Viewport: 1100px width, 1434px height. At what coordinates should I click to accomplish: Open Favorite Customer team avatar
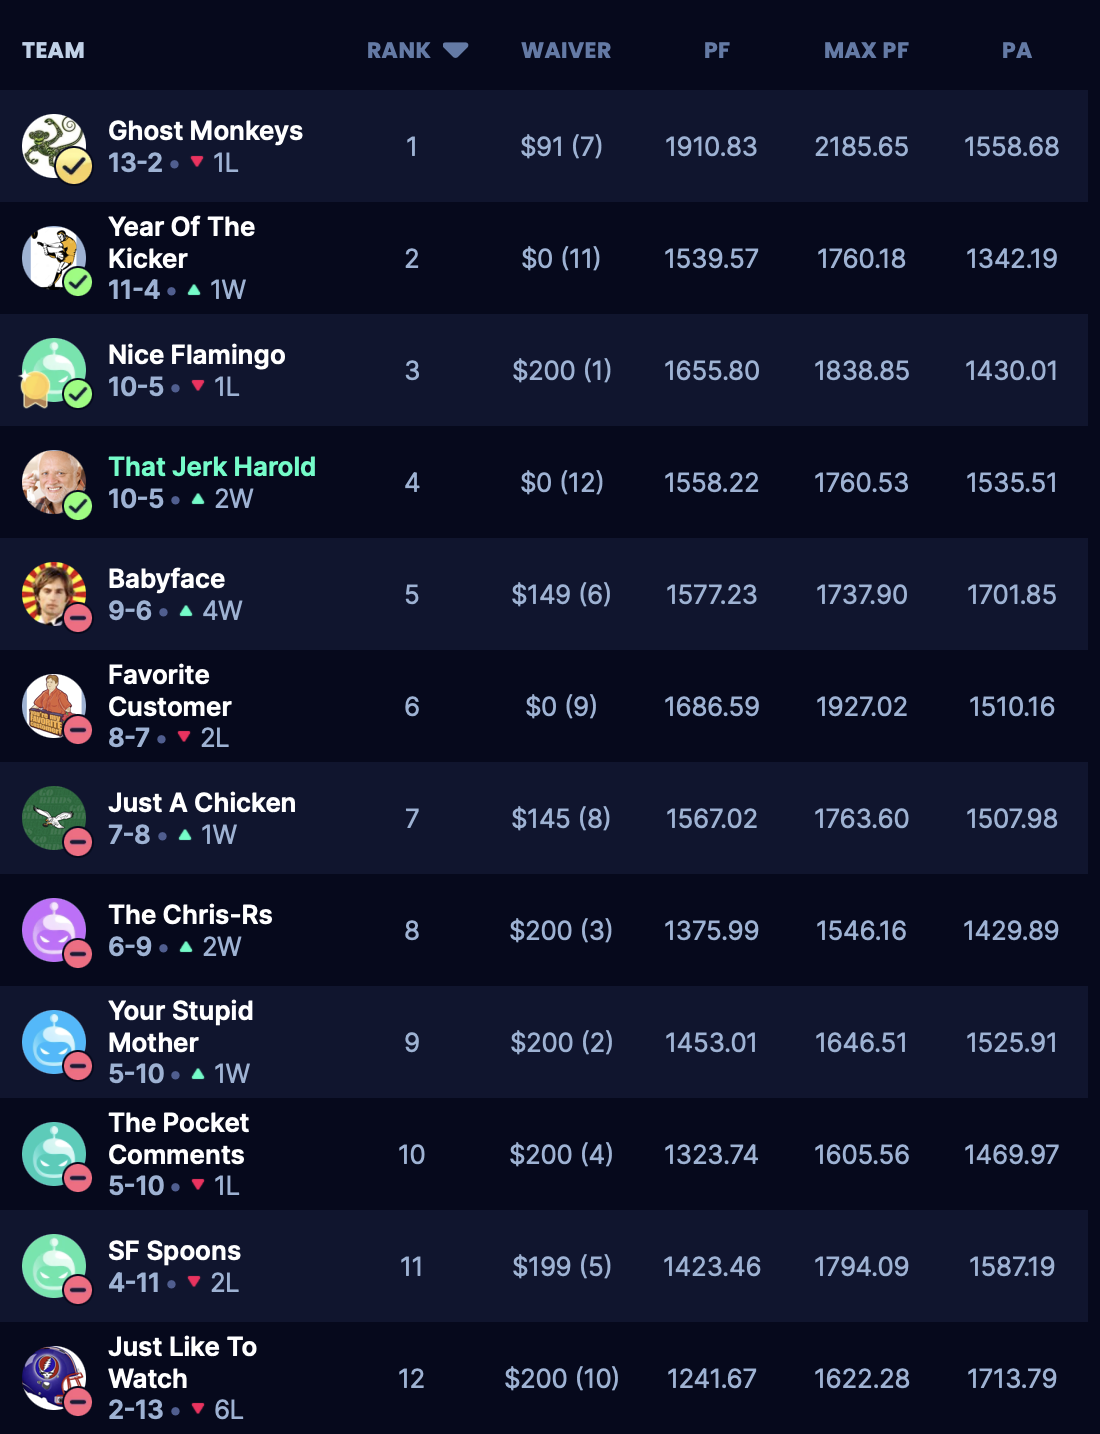click(54, 706)
